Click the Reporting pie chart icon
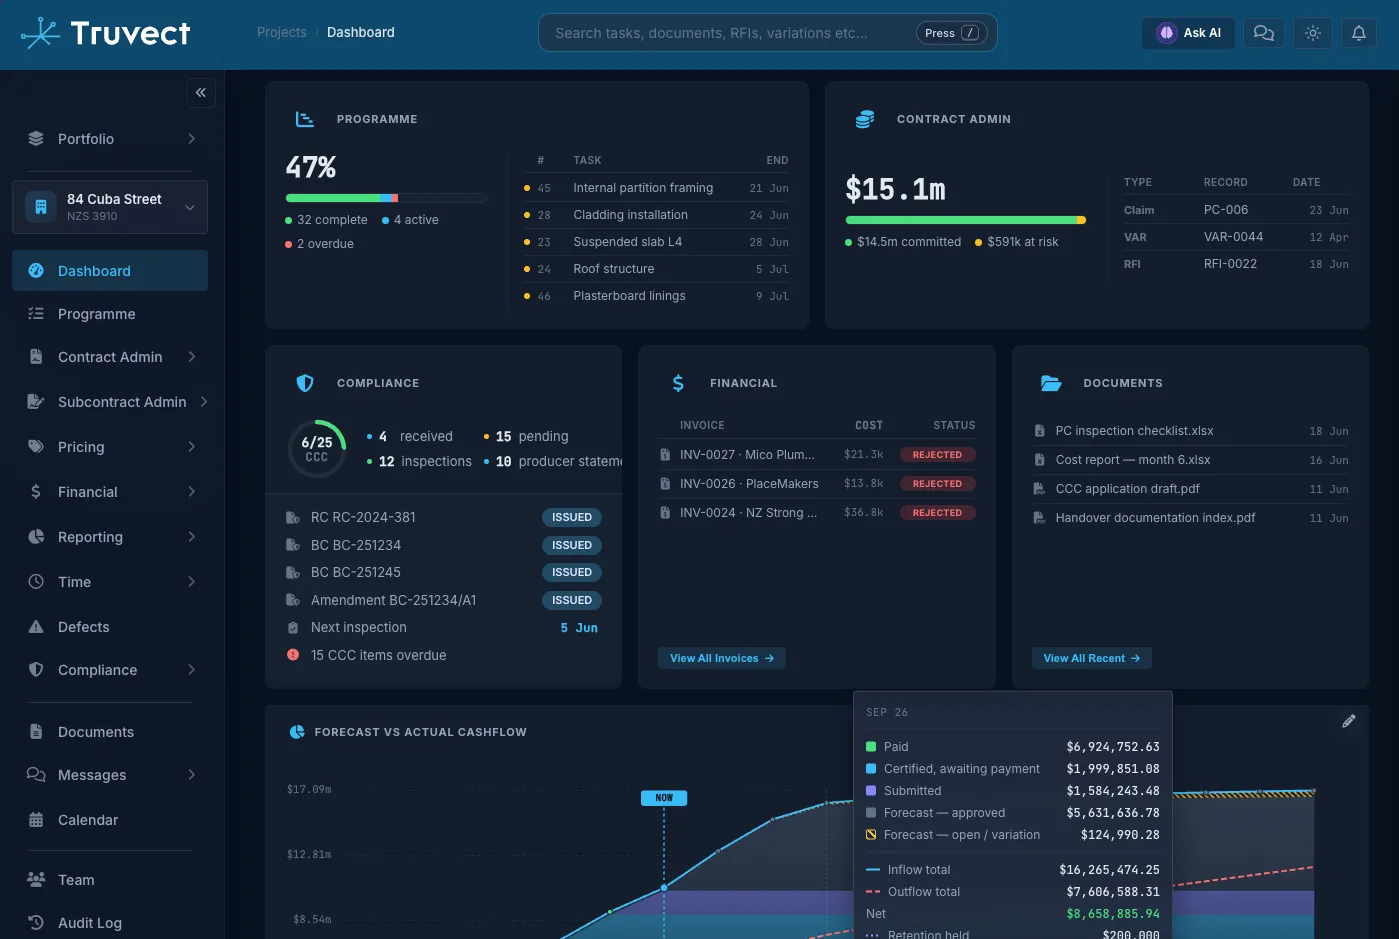Image resolution: width=1399 pixels, height=939 pixels. pyautogui.click(x=36, y=537)
